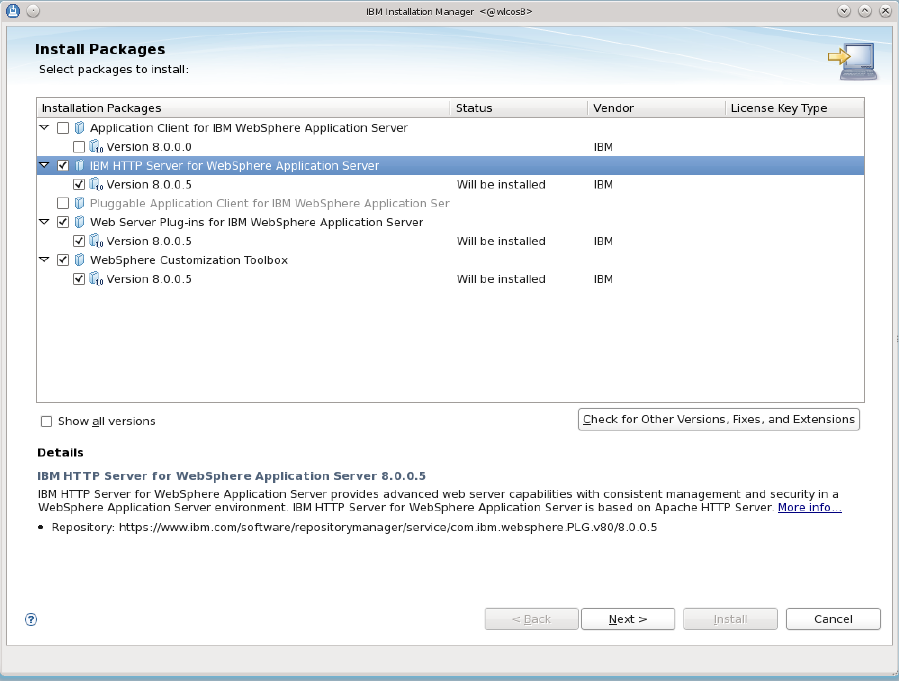Viewport: 899px width, 681px height.
Task: Click Version 8.0.0.0 version icon
Action: pyautogui.click(x=96, y=147)
